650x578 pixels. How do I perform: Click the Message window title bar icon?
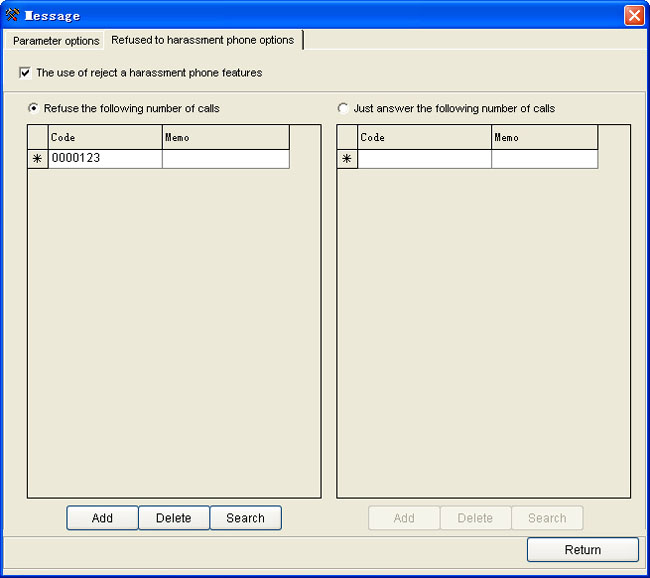coord(13,15)
